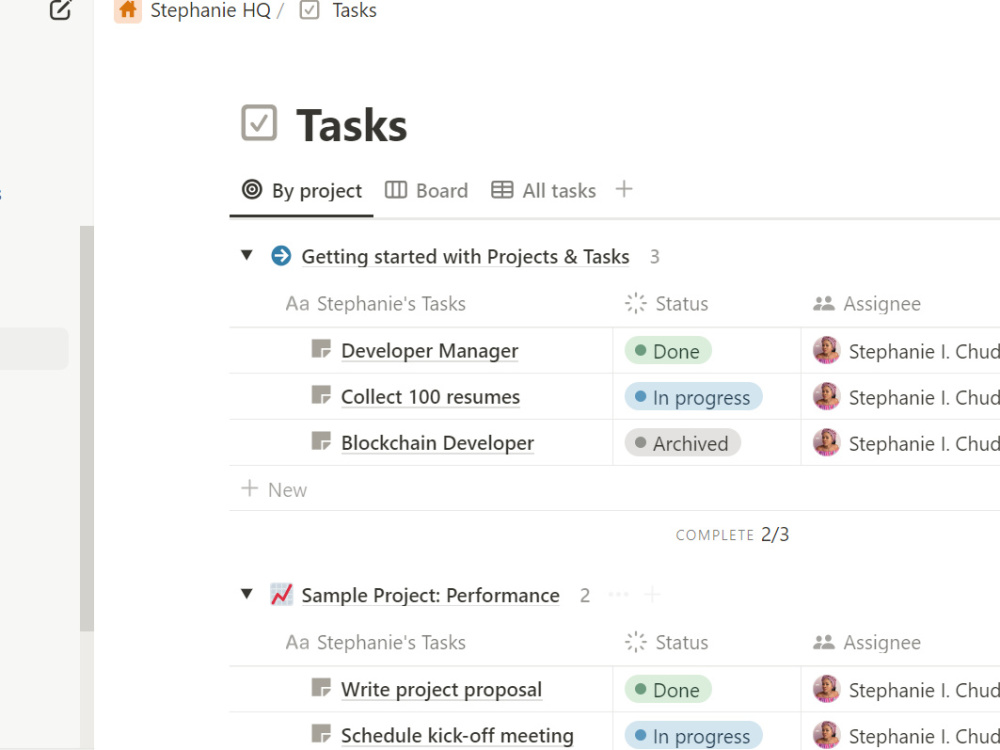Click the chart icon of Sample Project
Viewport: 1000px width, 750px height.
click(281, 594)
